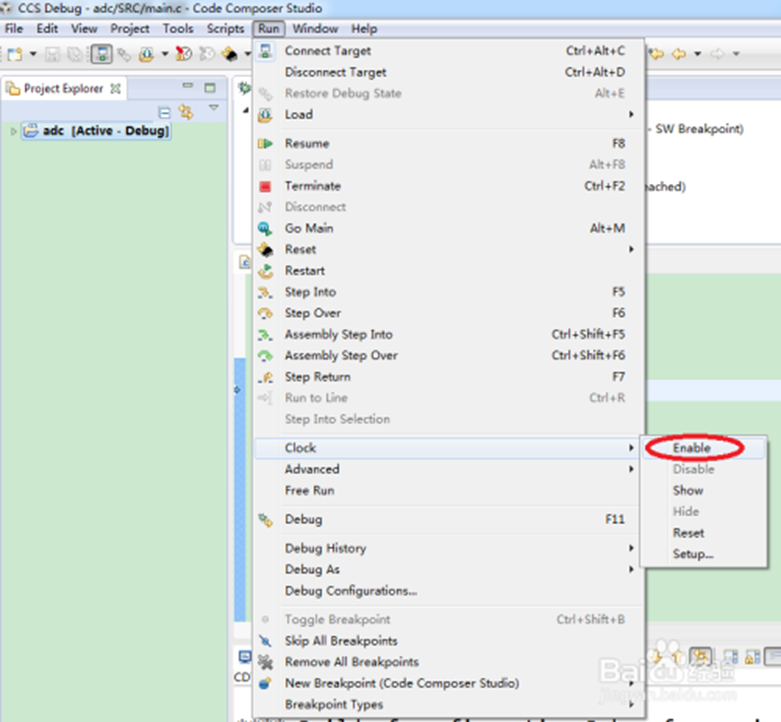Image resolution: width=781 pixels, height=722 pixels.
Task: Expand the Reset submenu in the Run menu
Action: [448, 249]
